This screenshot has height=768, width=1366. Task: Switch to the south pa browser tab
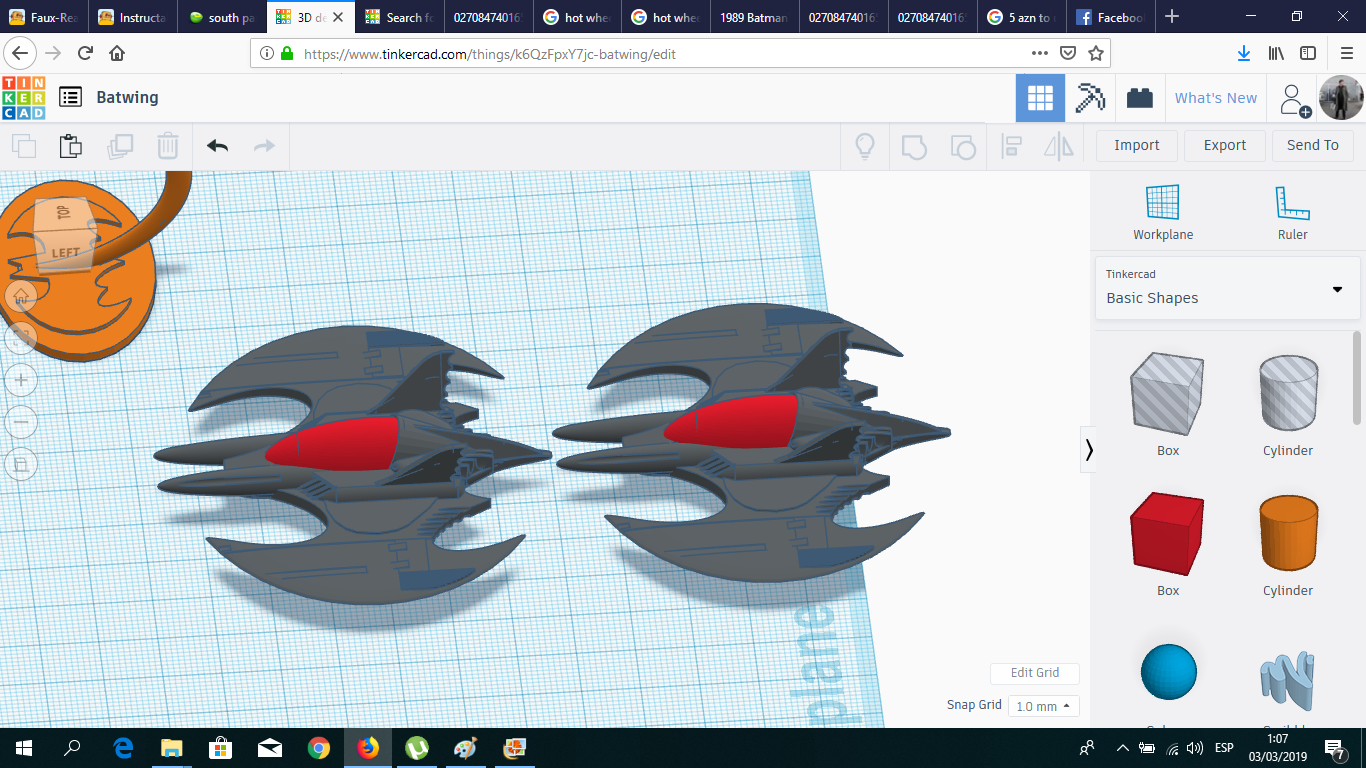point(223,17)
